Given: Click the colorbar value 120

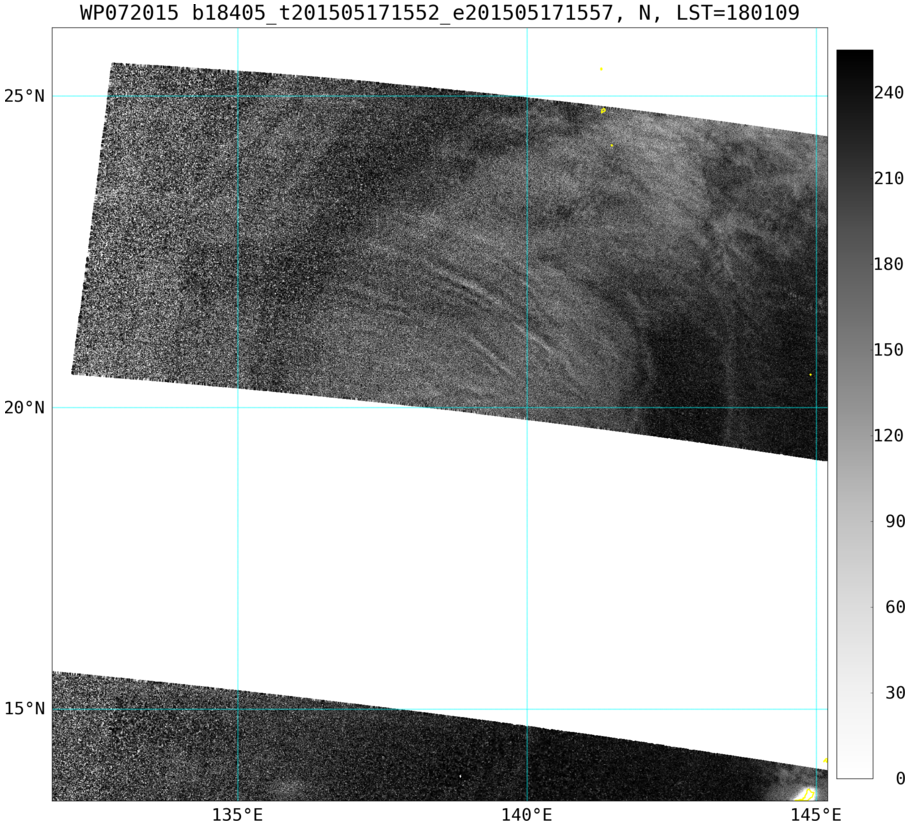Looking at the screenshot, I should click(889, 436).
